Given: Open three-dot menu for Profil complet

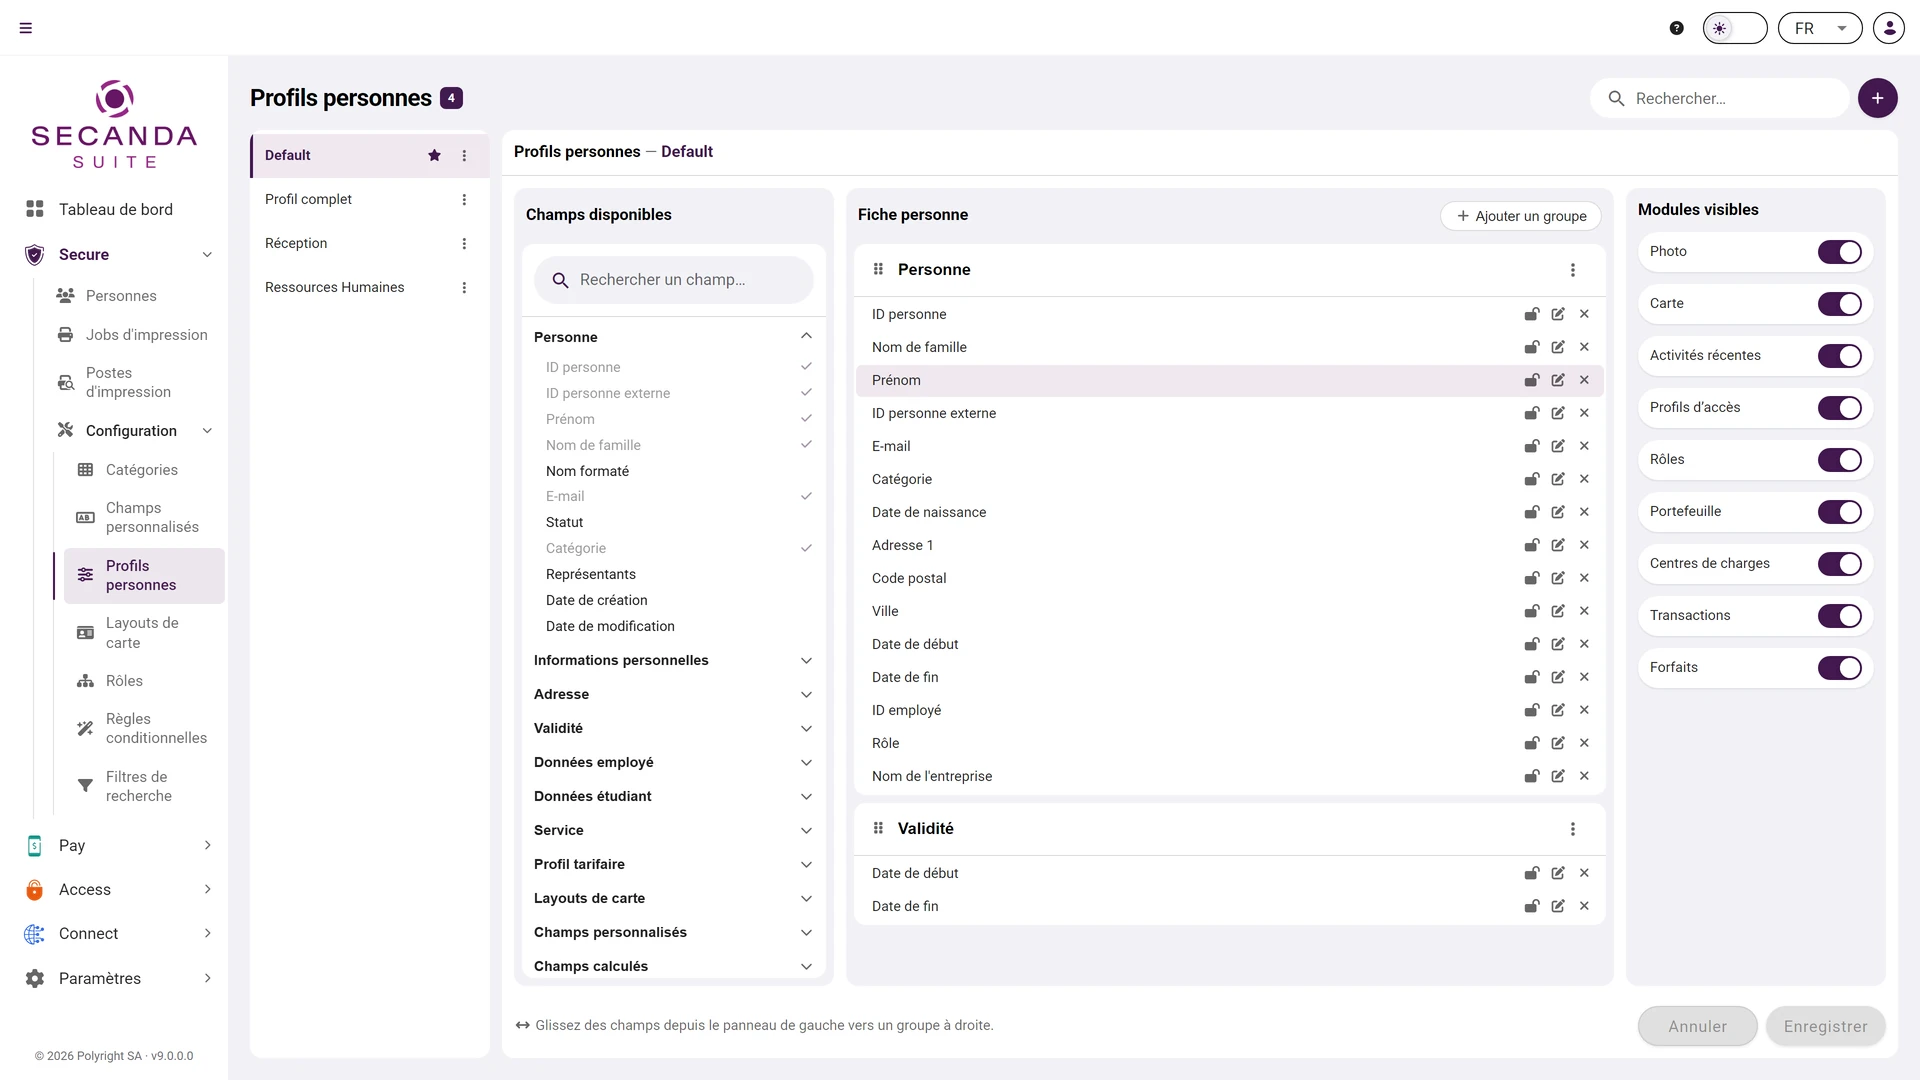Looking at the screenshot, I should point(464,200).
